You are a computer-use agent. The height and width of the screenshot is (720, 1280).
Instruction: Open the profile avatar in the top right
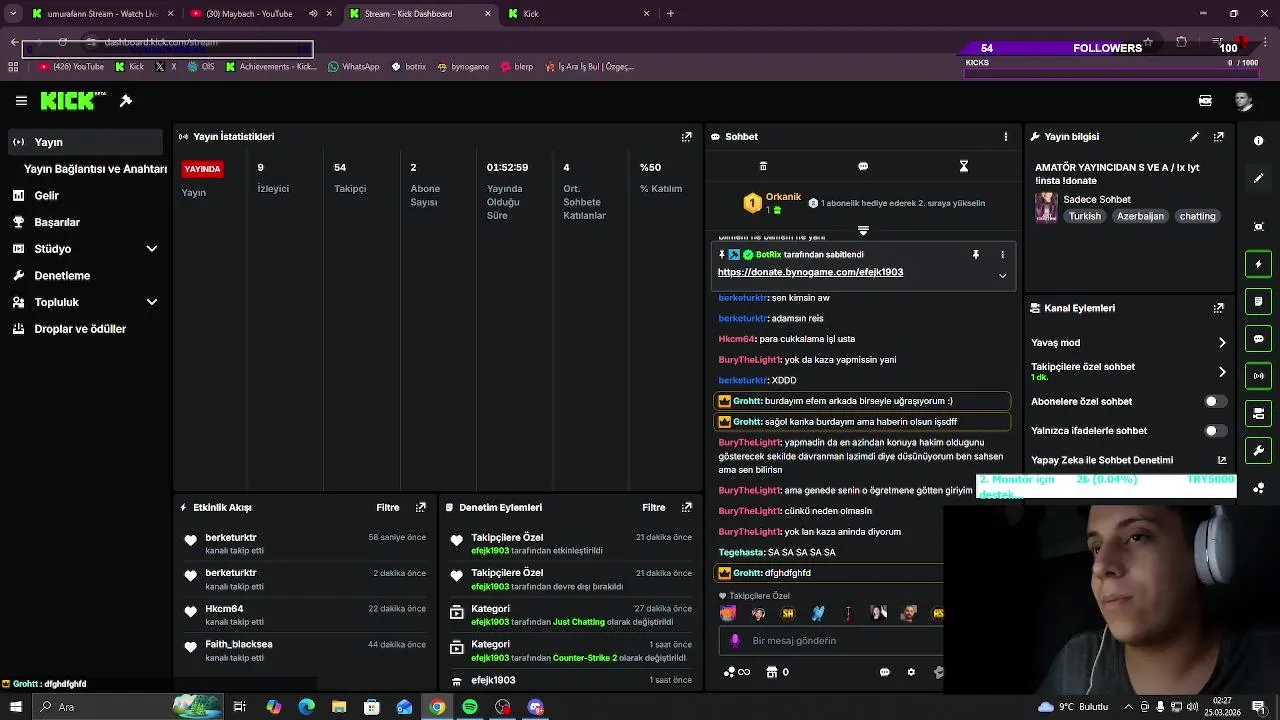coord(1243,101)
